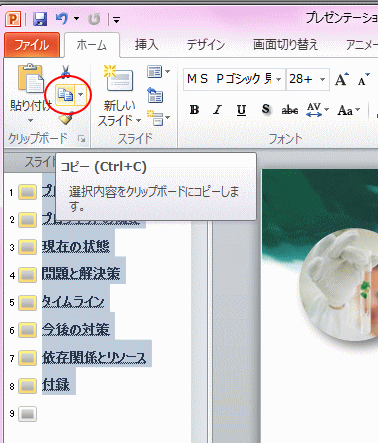Toggle Italic formatting
This screenshot has width=378, height=443.
click(218, 110)
